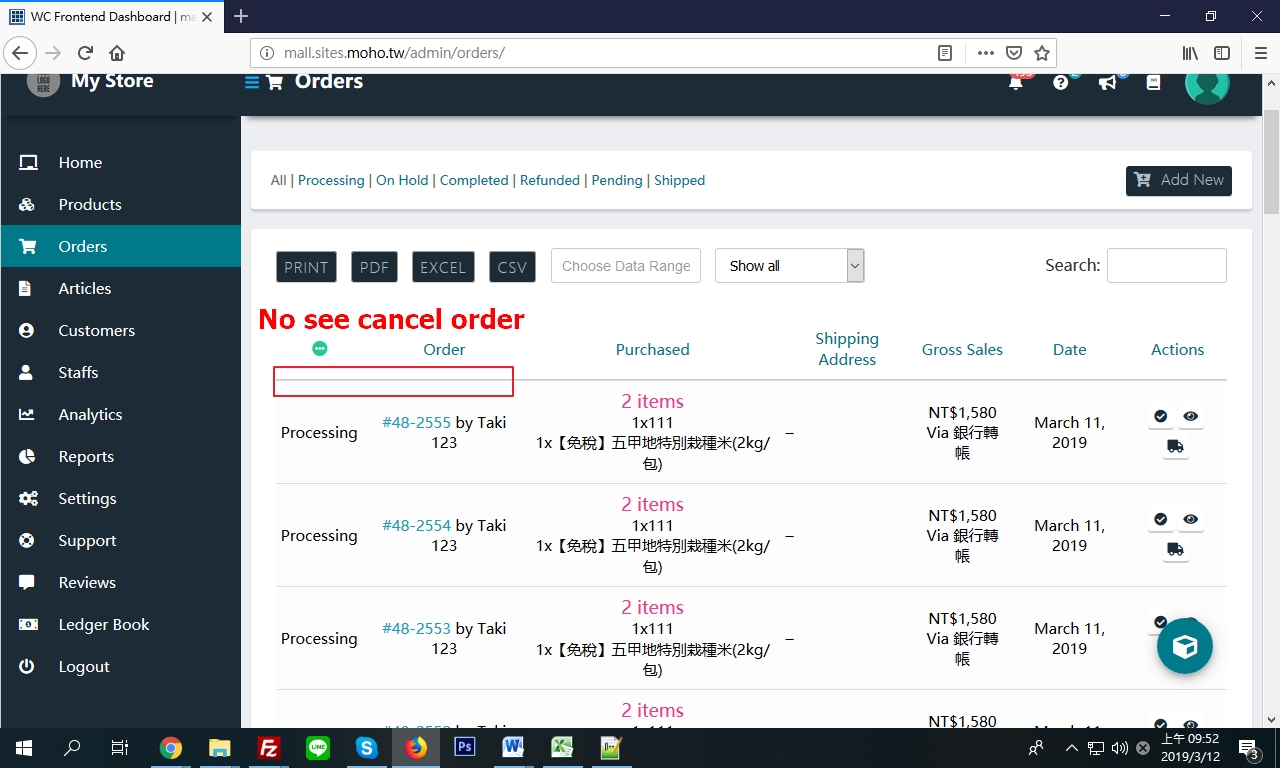Image resolution: width=1280 pixels, height=768 pixels.
Task: Go to the browser home page
Action: pyautogui.click(x=117, y=53)
